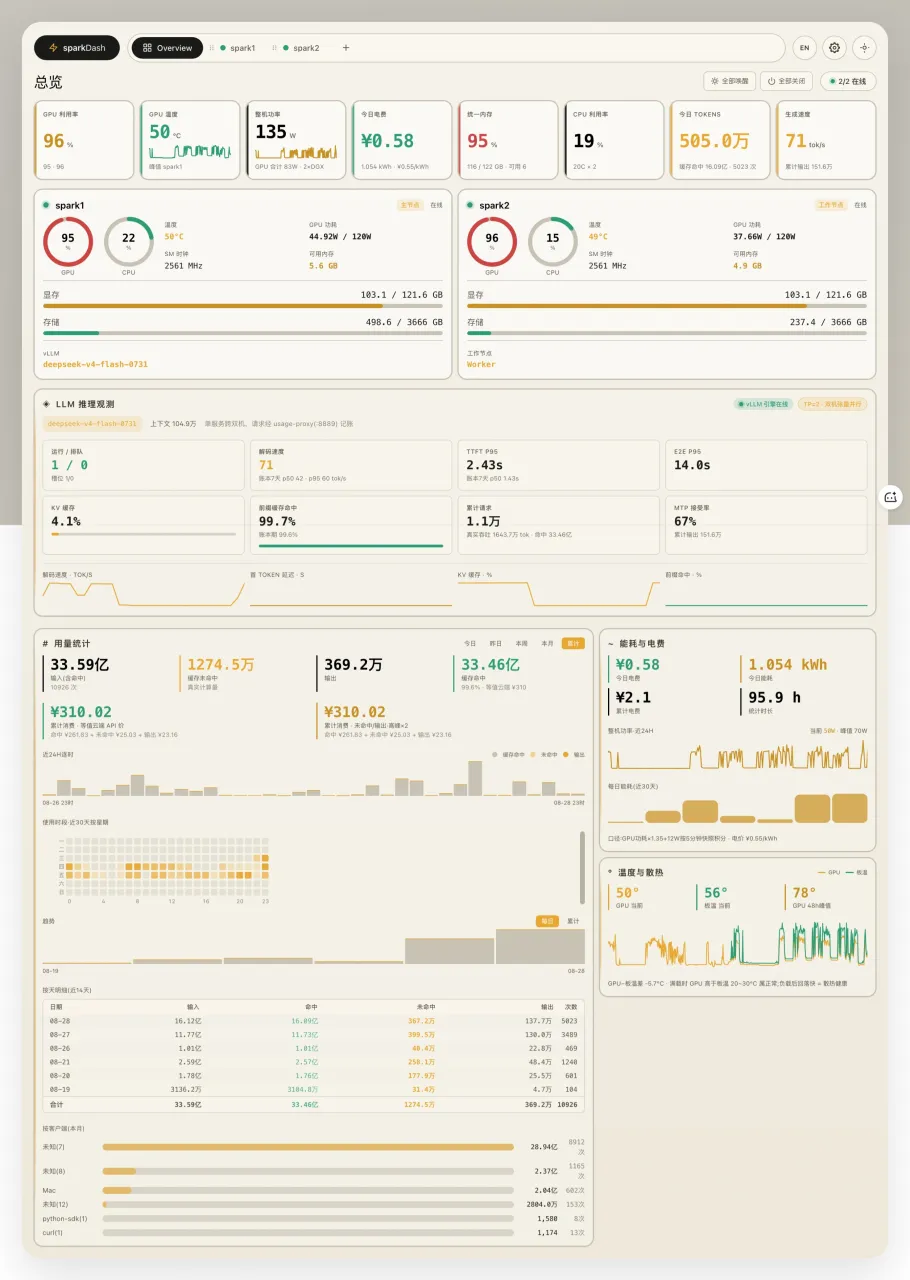Select 今日 in the usage range selector
Image resolution: width=910 pixels, height=1280 pixels.
pyautogui.click(x=470, y=643)
